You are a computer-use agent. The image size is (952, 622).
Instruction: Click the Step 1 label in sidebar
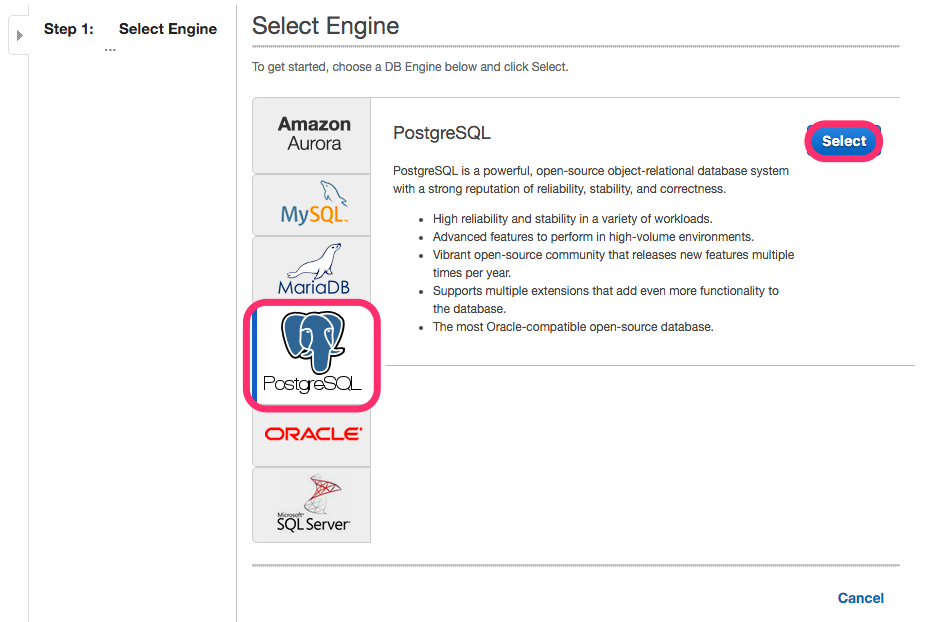coord(69,29)
